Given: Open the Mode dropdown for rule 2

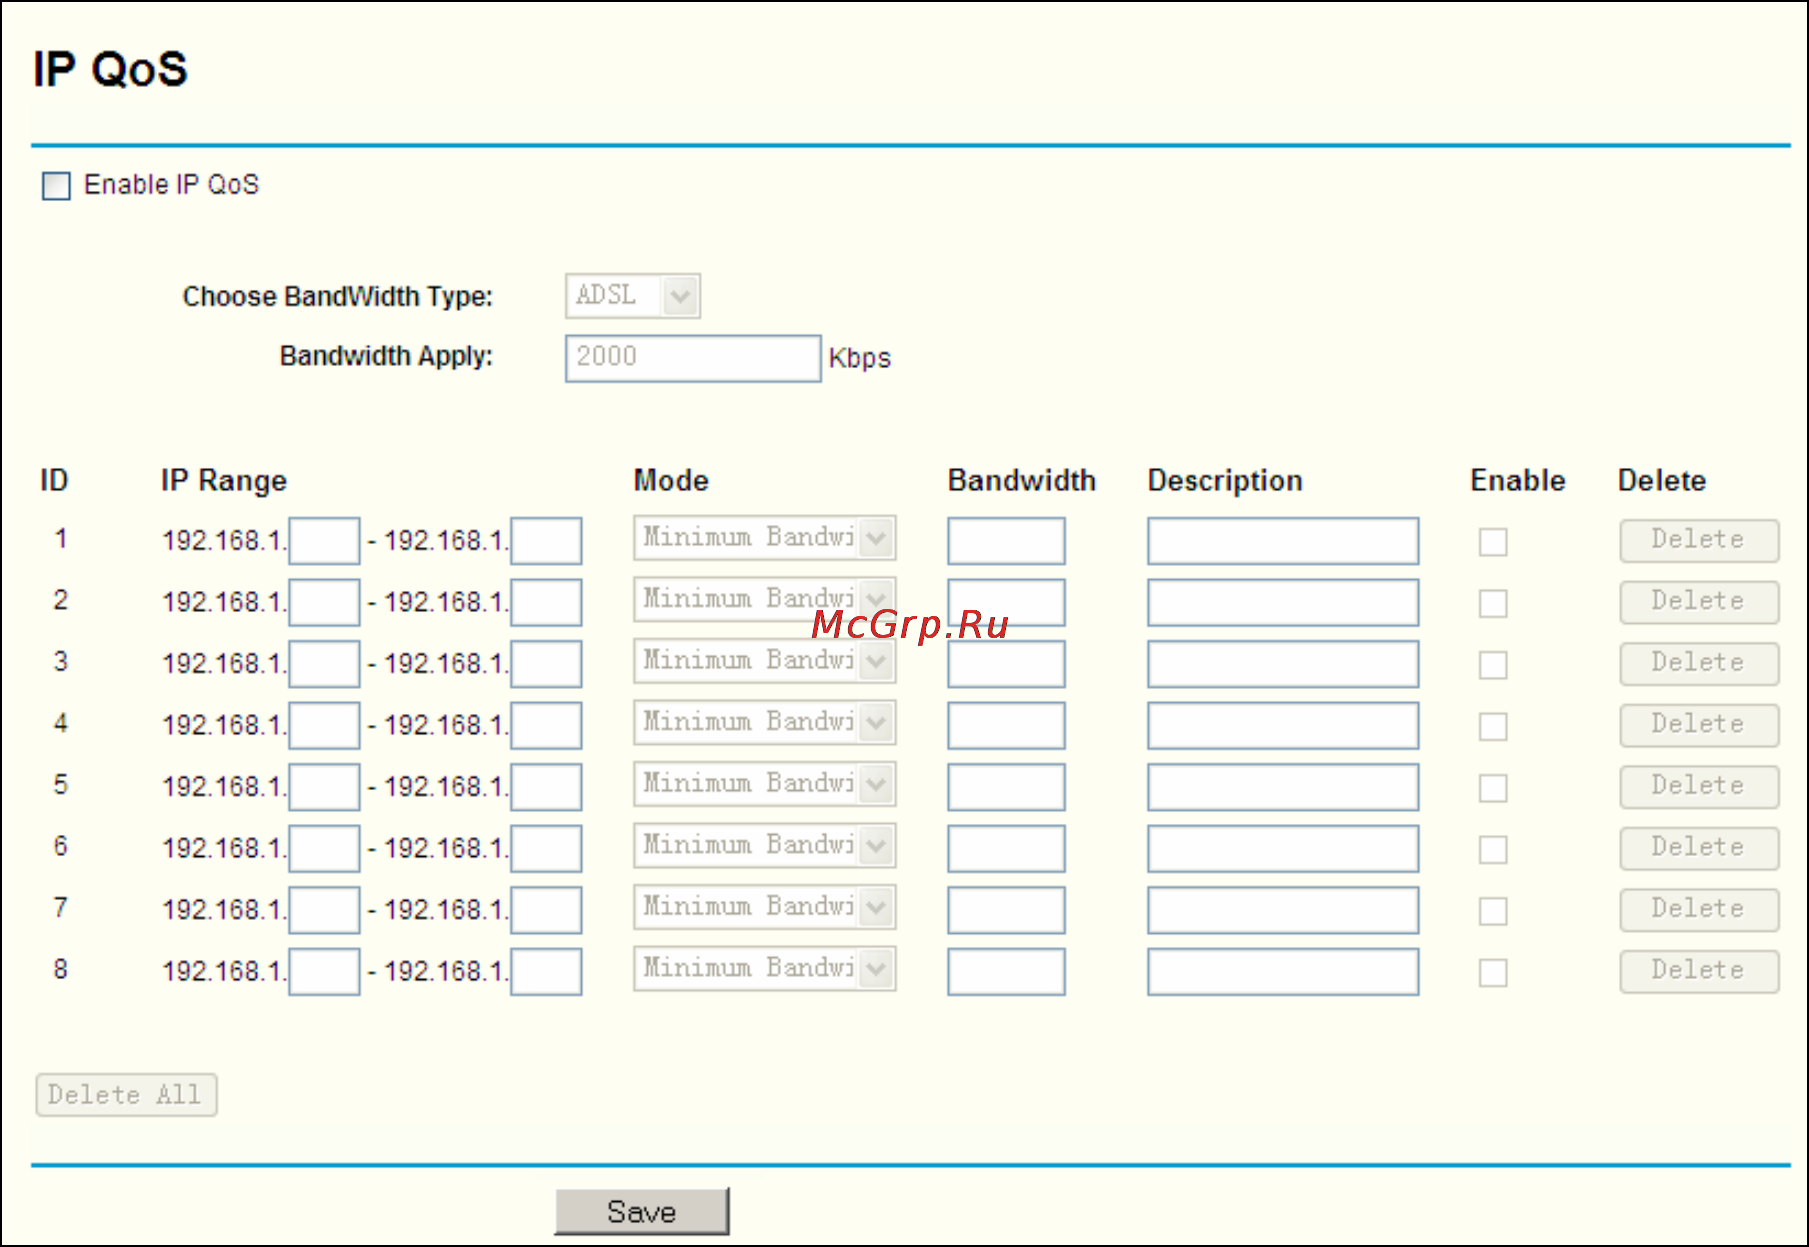Looking at the screenshot, I should coord(765,600).
